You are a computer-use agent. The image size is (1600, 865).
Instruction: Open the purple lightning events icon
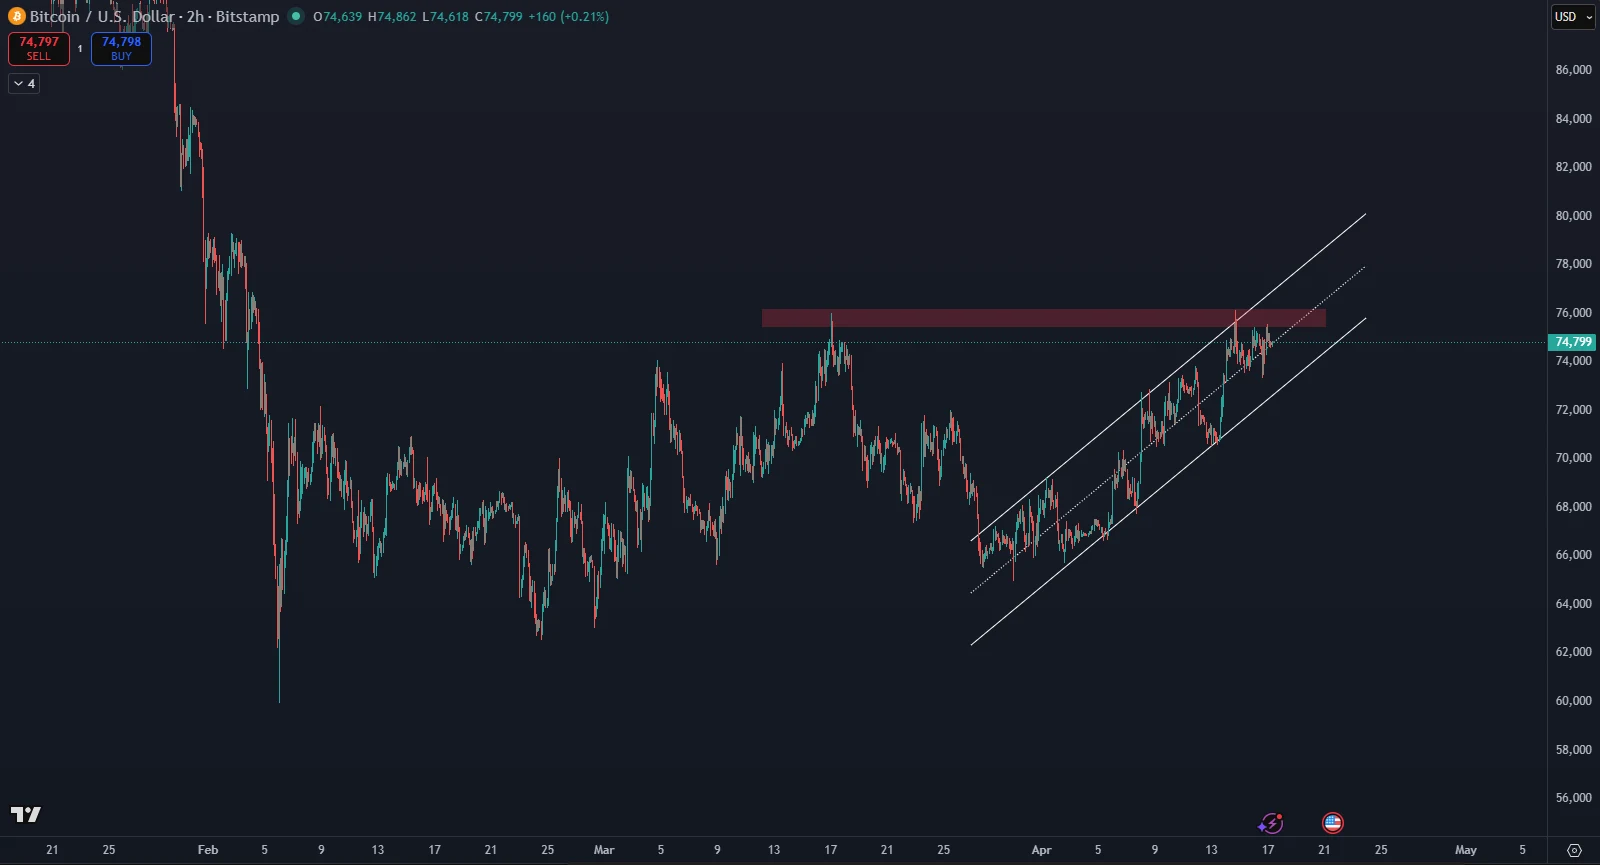(x=1270, y=823)
